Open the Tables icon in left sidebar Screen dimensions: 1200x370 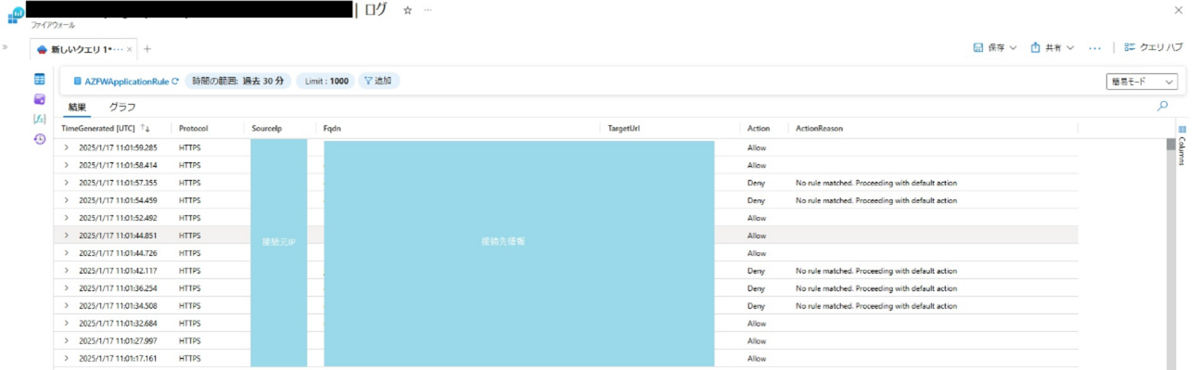tap(40, 79)
